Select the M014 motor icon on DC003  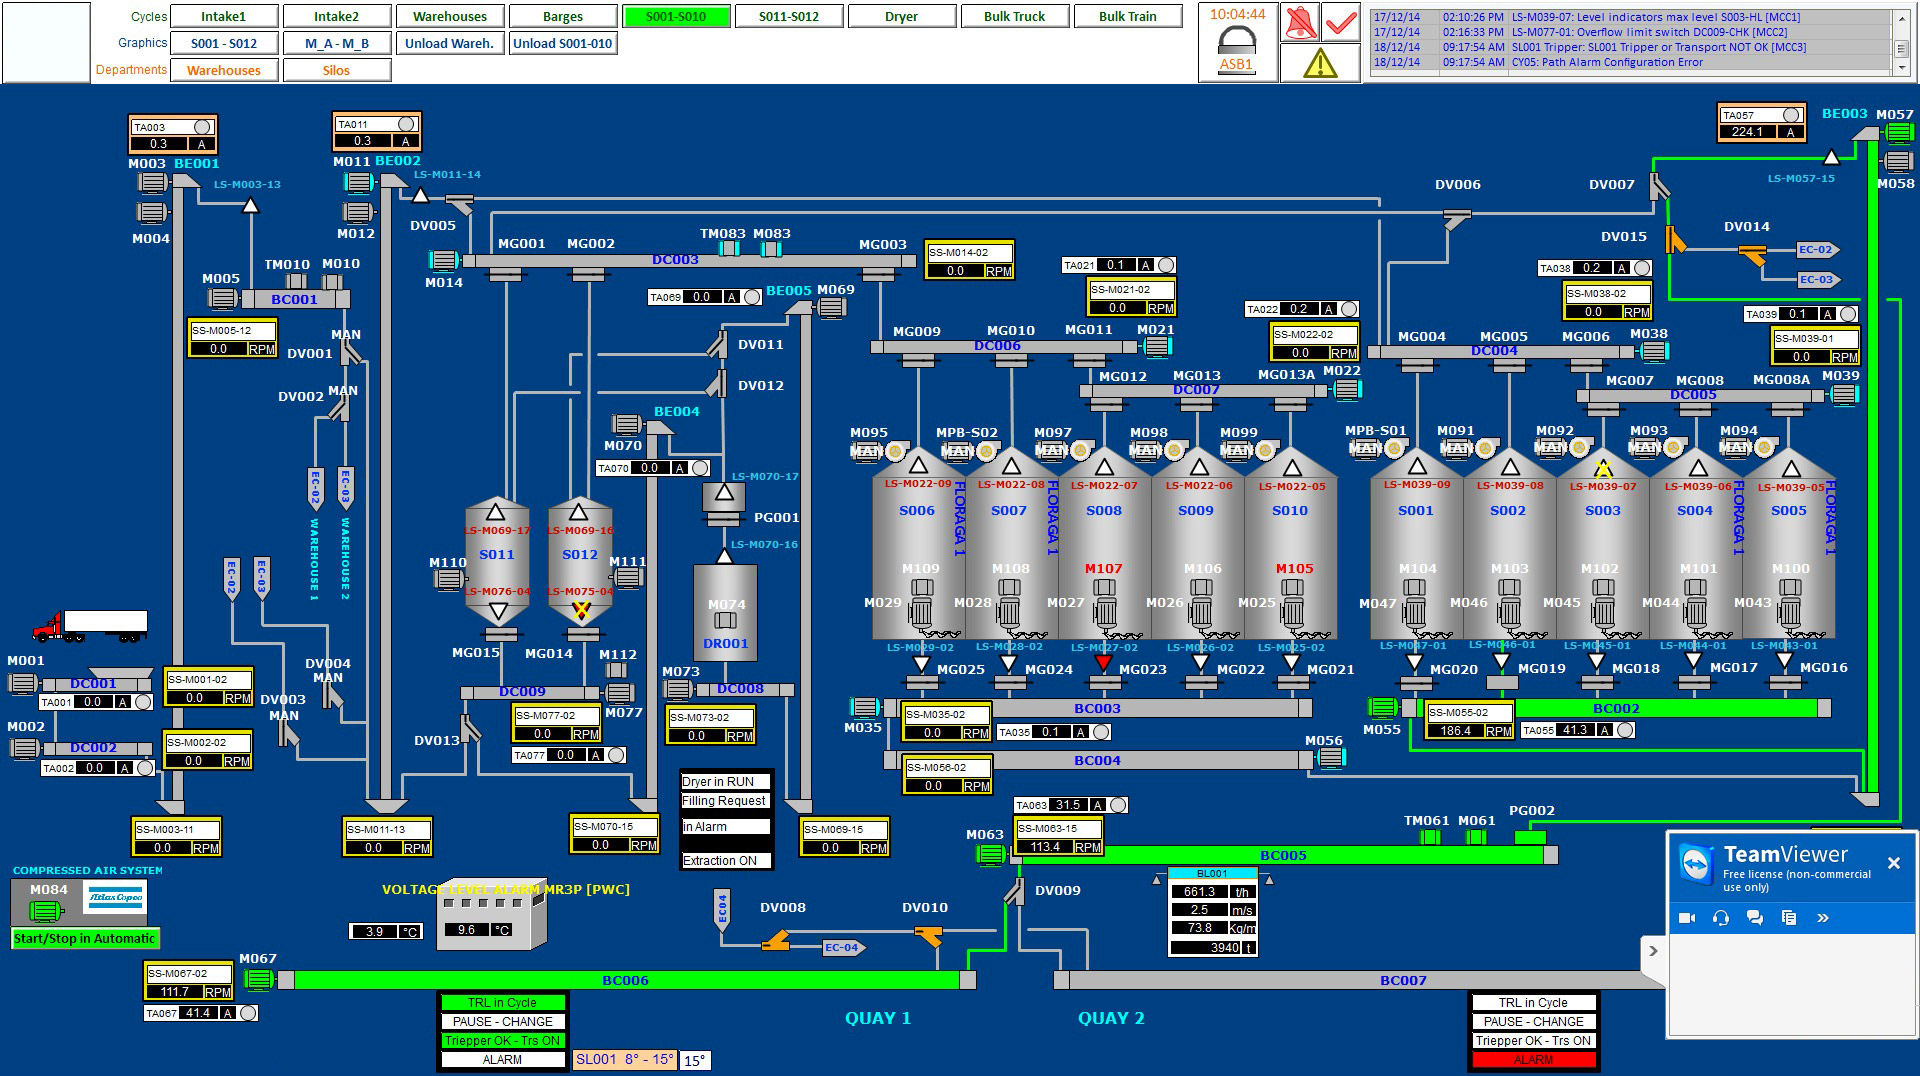click(x=443, y=261)
